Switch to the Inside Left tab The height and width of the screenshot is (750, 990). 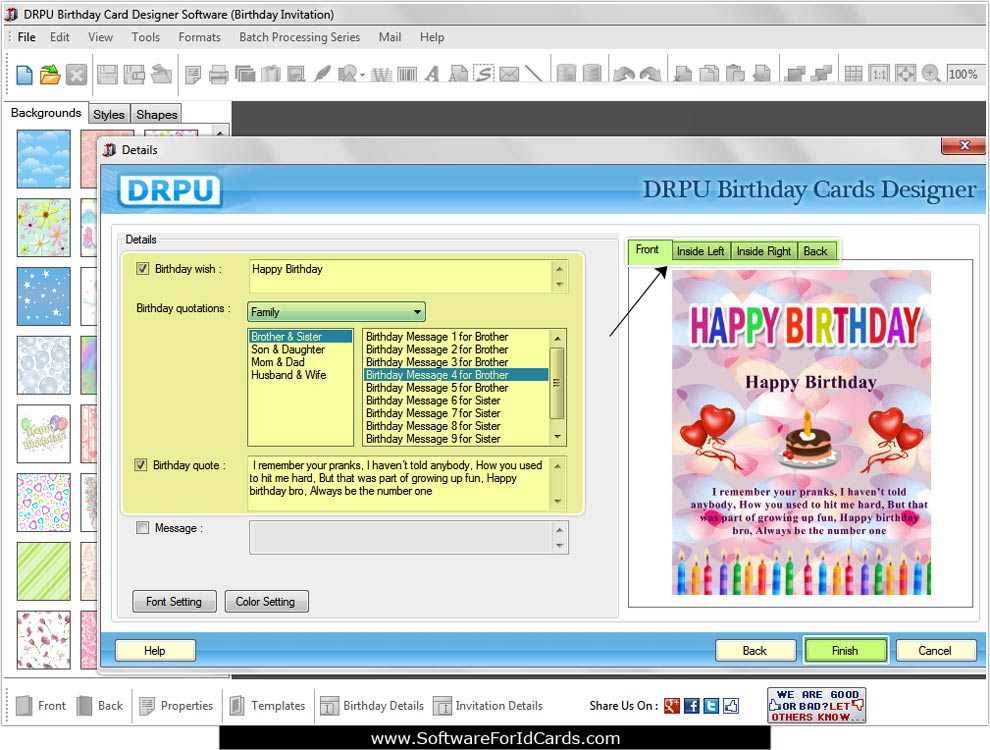(700, 251)
